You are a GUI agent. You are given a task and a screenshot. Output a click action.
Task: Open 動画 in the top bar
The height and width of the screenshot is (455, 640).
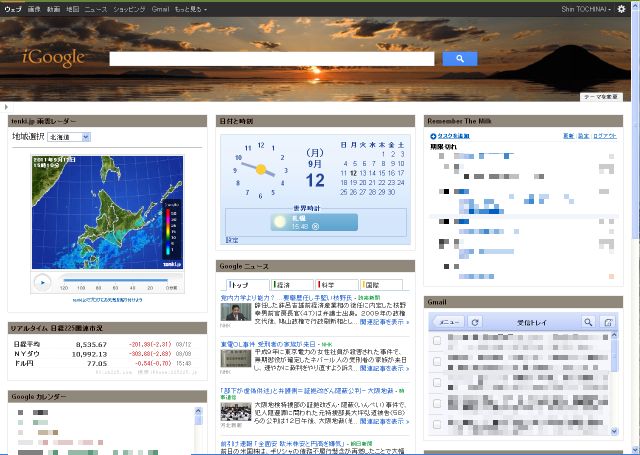(x=53, y=9)
